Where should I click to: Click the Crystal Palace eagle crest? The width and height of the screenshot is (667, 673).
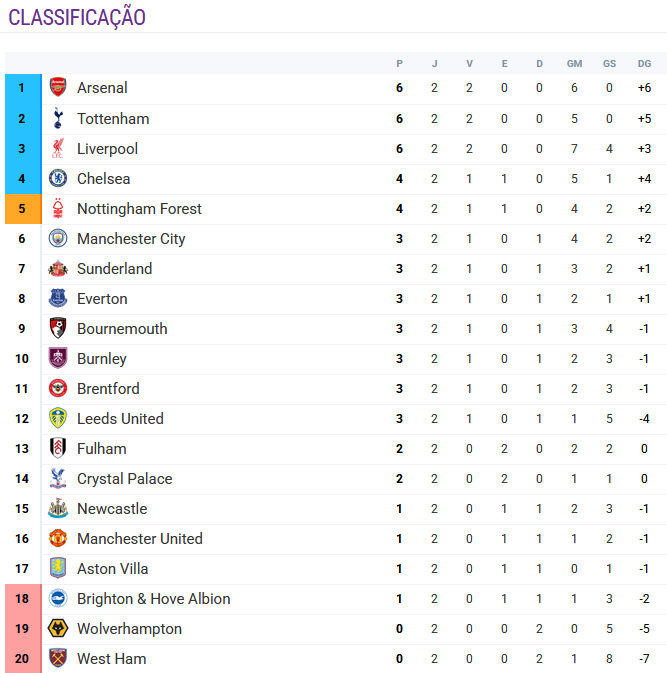(x=58, y=479)
